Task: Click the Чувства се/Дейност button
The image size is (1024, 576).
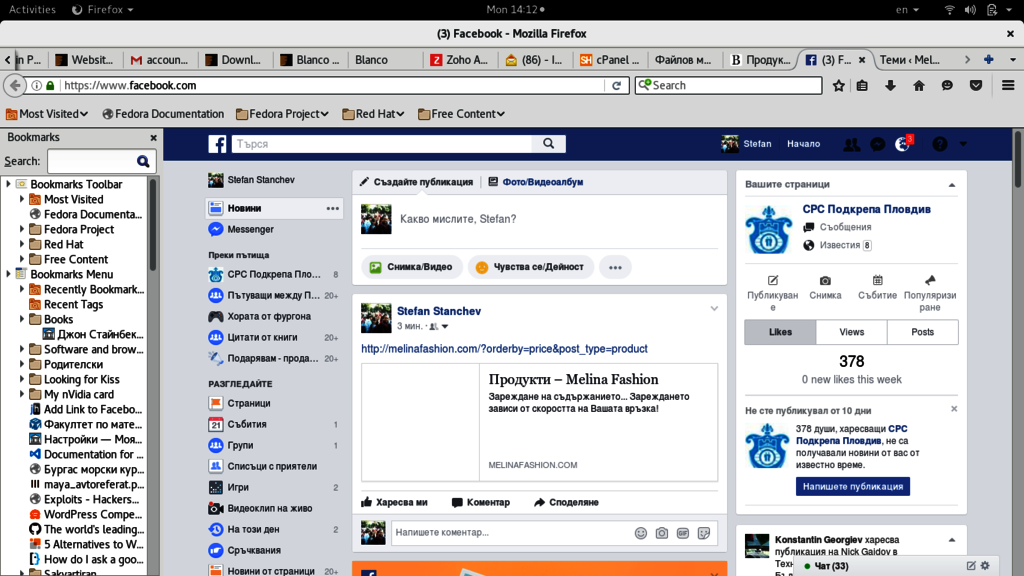Action: tap(530, 267)
